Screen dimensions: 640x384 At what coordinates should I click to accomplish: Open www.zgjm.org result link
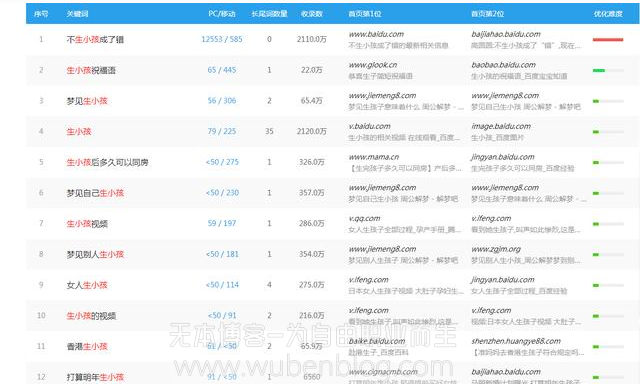tap(496, 249)
